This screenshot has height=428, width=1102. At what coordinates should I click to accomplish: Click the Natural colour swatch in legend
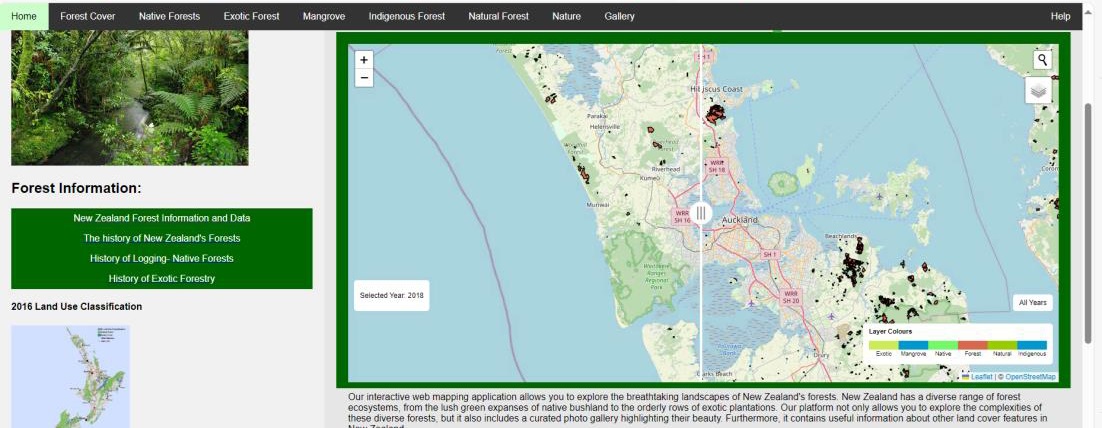pos(1002,345)
